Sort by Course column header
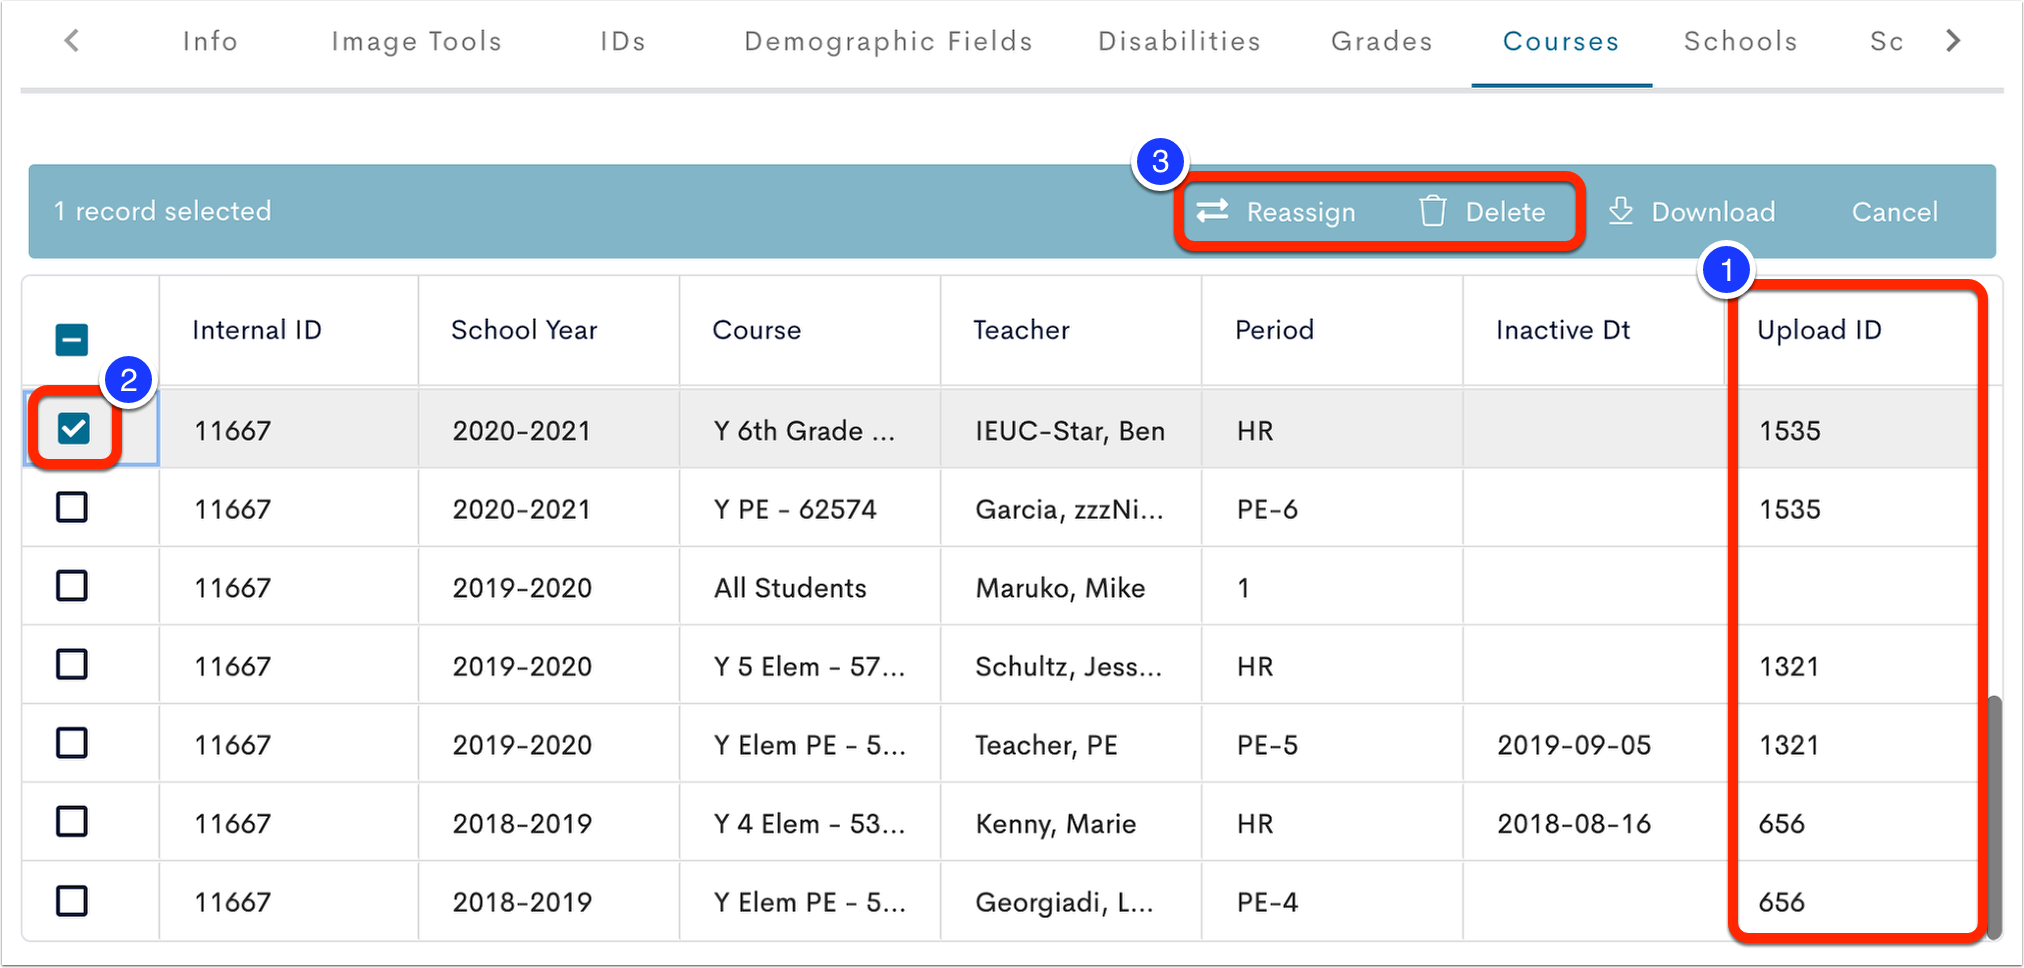This screenshot has height=968, width=2024. 757,330
